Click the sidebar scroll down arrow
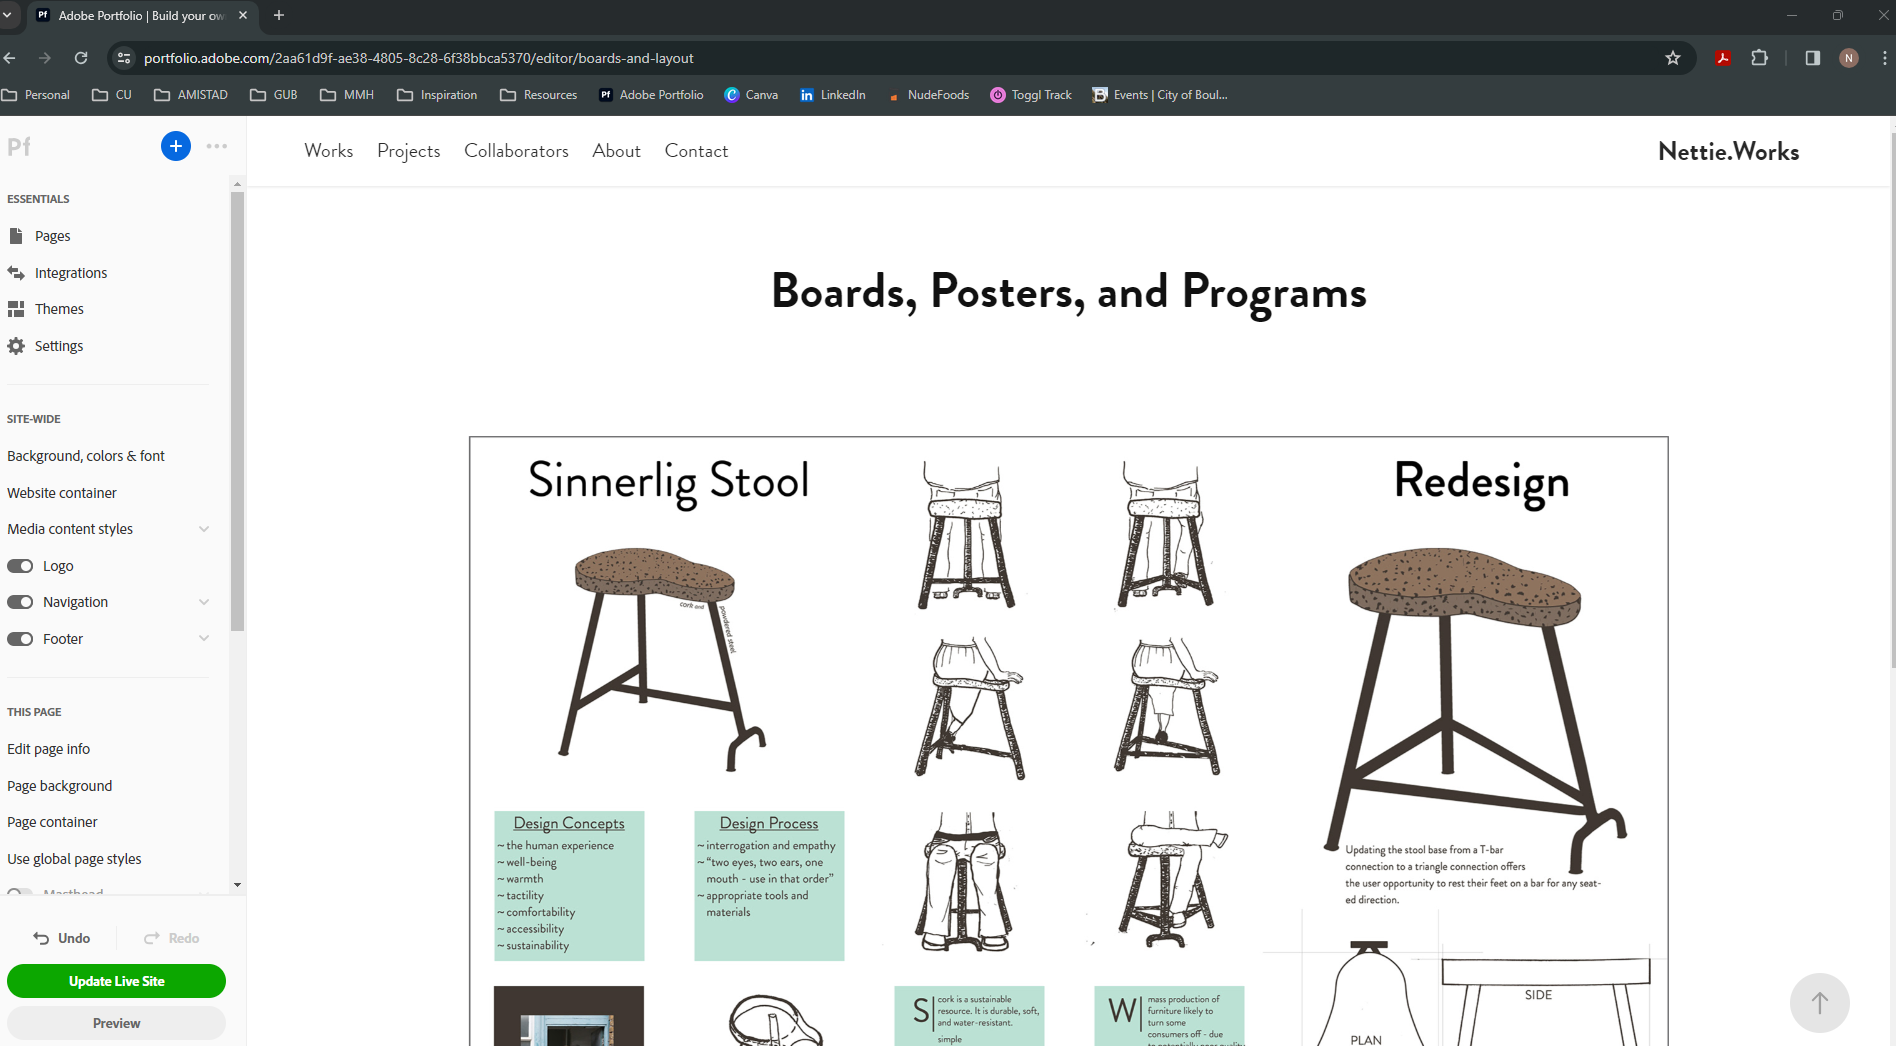The width and height of the screenshot is (1896, 1046). 237,884
